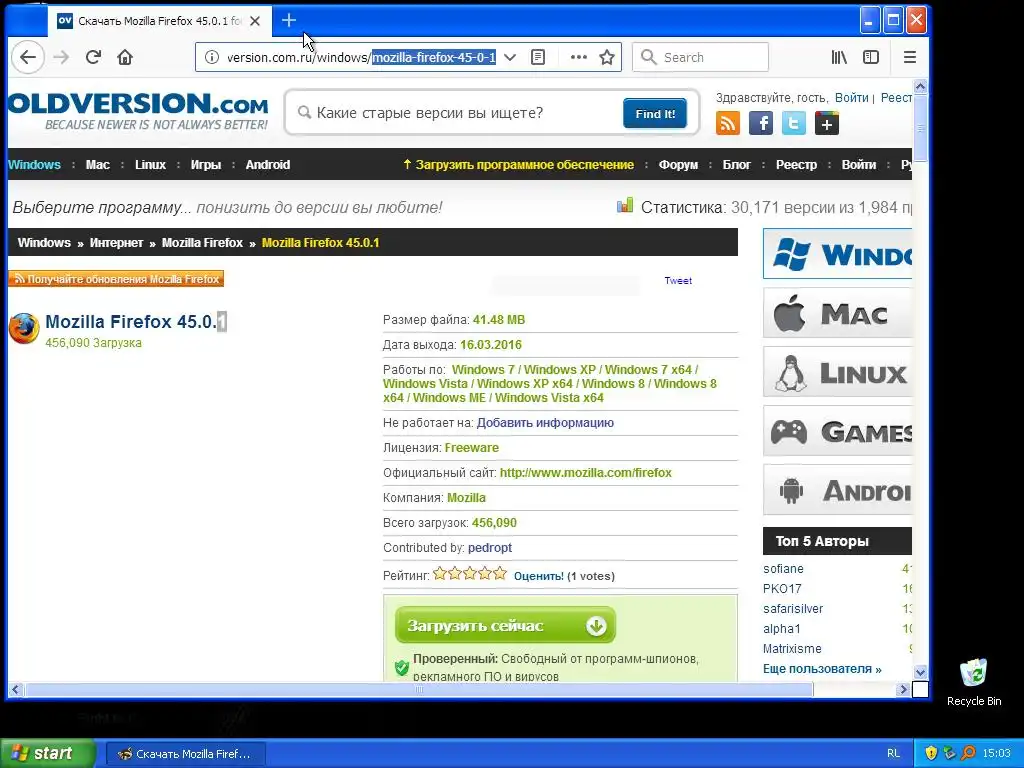This screenshot has width=1024, height=768.
Task: Click Еще пользователя link
Action: (822, 669)
